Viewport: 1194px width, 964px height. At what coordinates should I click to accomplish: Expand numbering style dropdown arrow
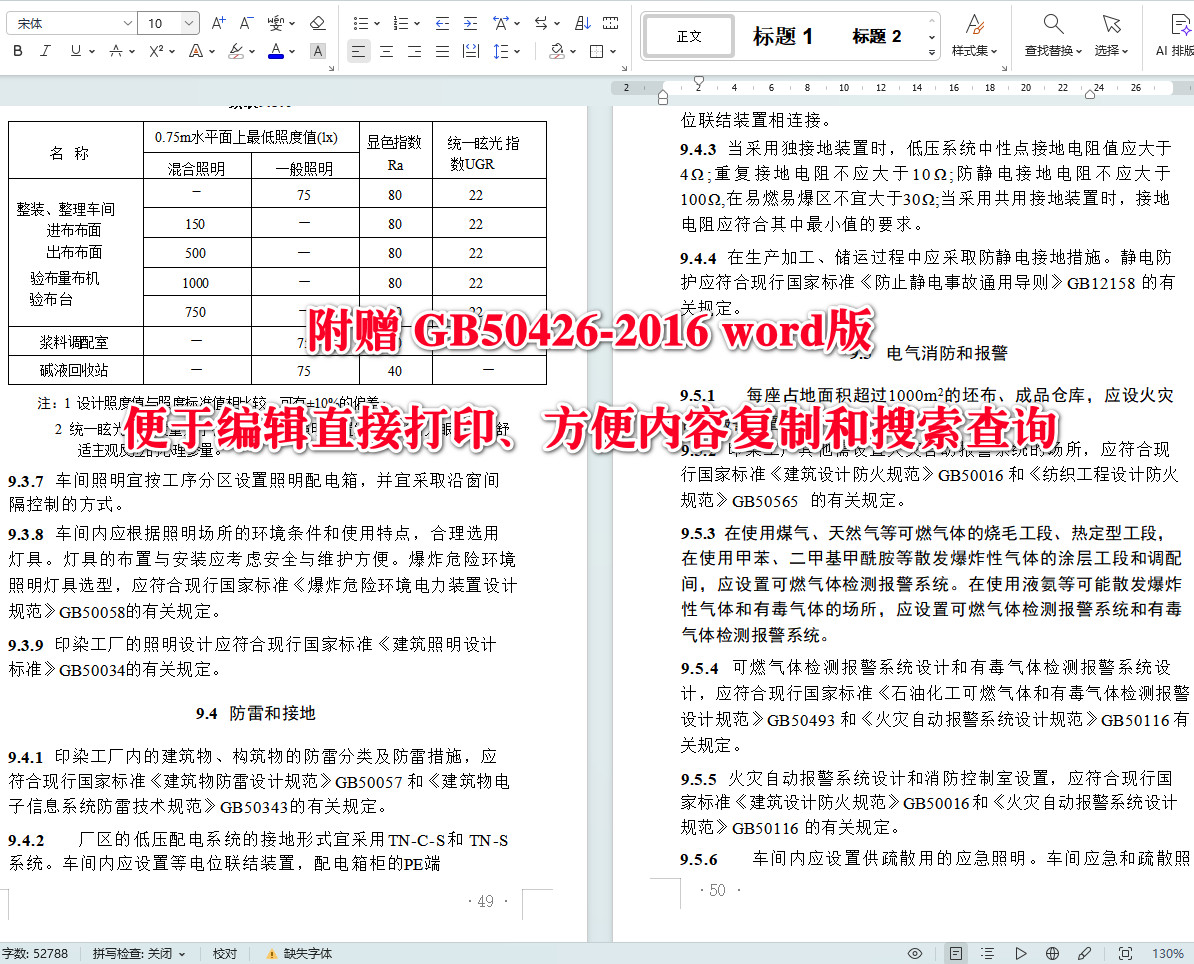coord(417,24)
